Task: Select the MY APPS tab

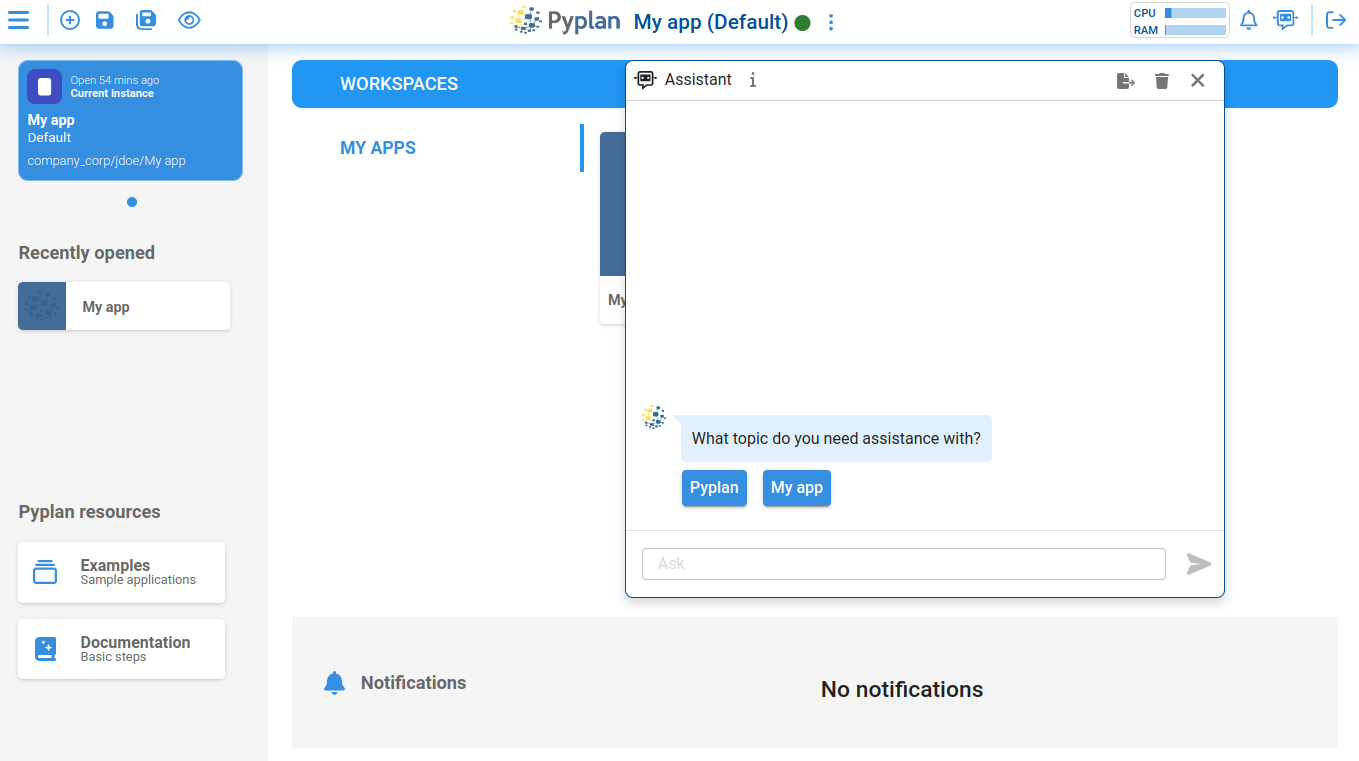Action: [378, 148]
